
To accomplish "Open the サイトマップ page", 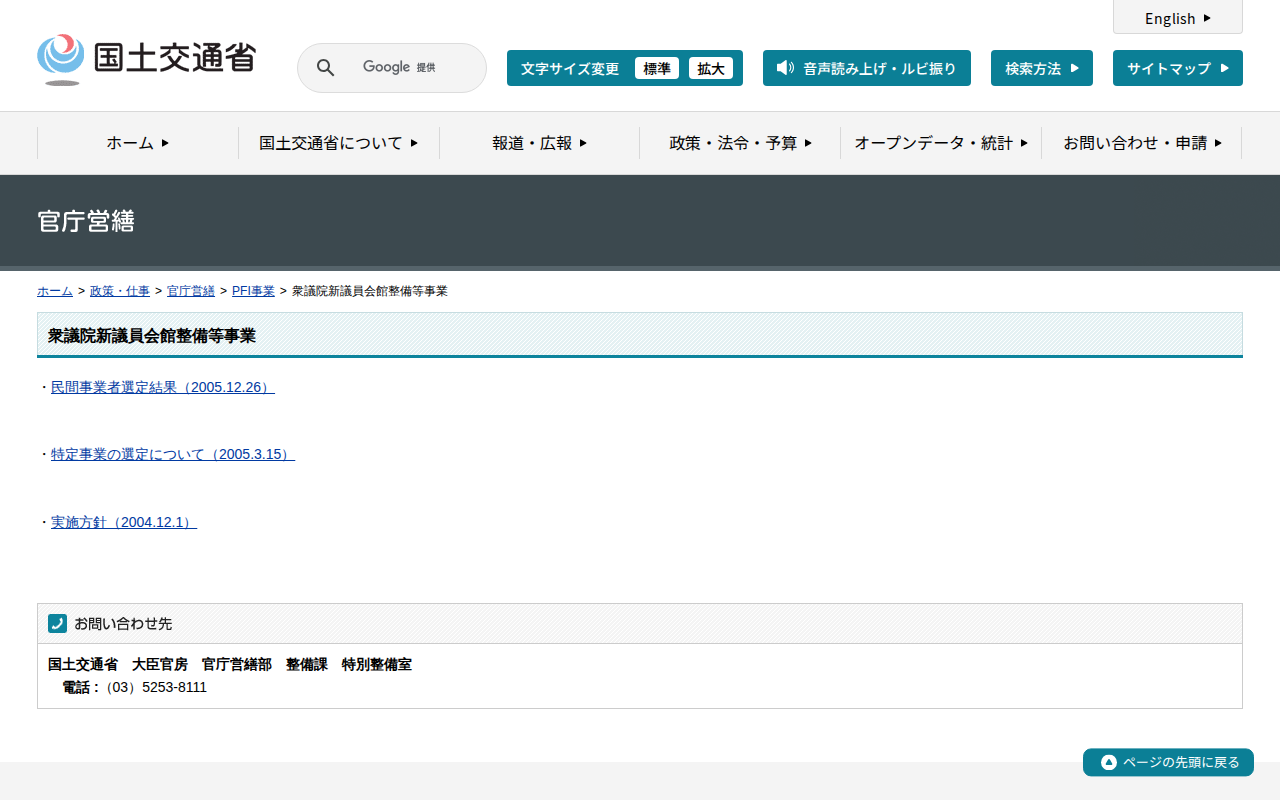I will coord(1177,68).
